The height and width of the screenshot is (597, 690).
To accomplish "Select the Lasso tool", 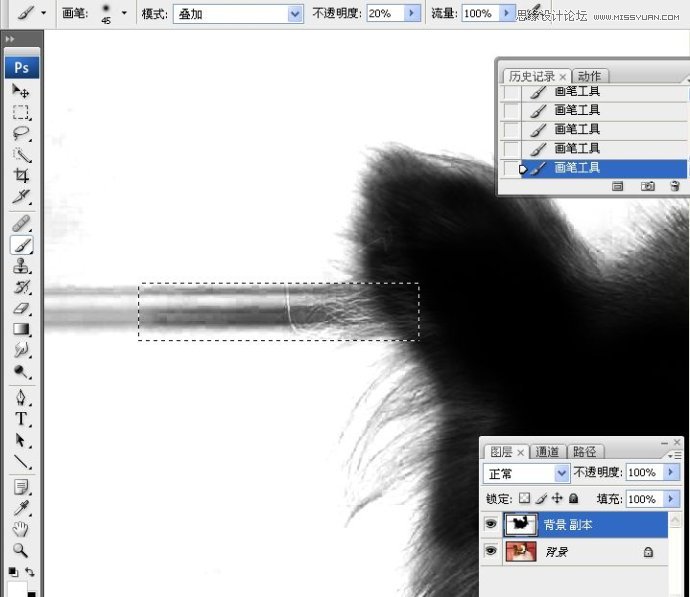I will point(20,133).
